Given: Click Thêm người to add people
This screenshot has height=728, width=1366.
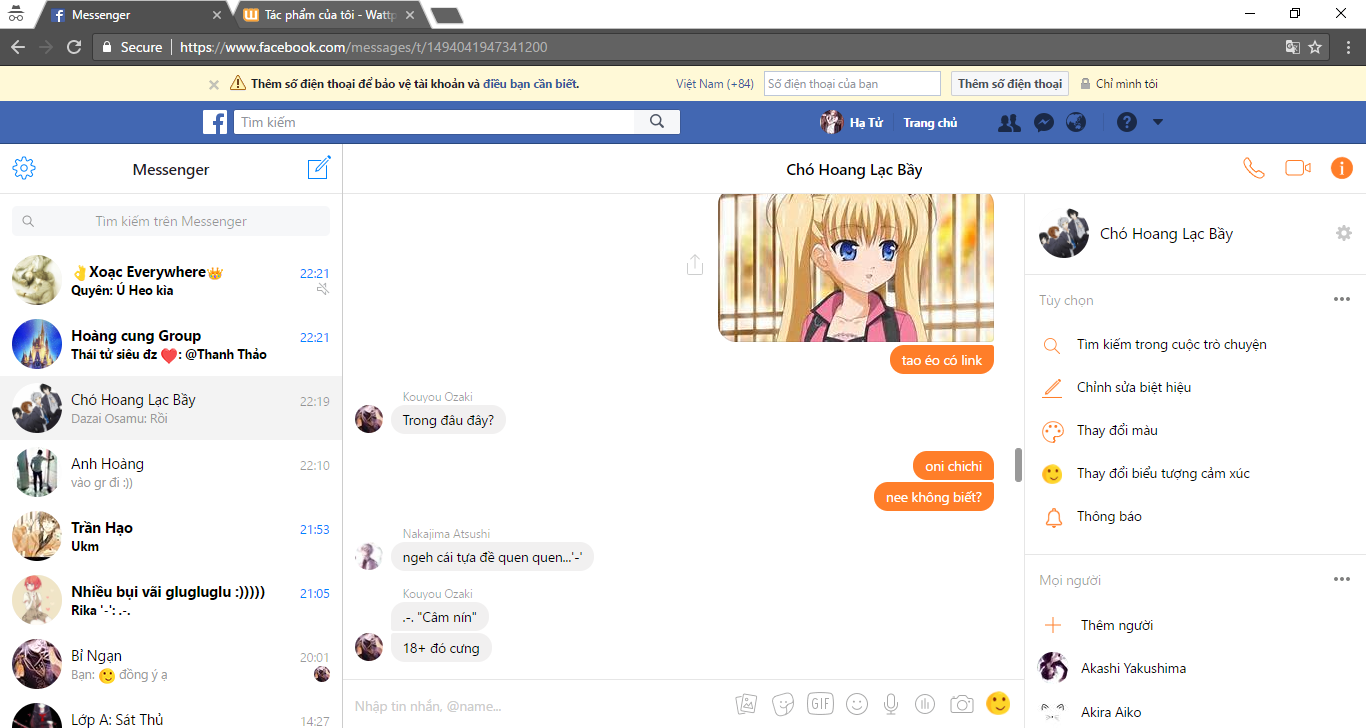Looking at the screenshot, I should pos(1116,625).
